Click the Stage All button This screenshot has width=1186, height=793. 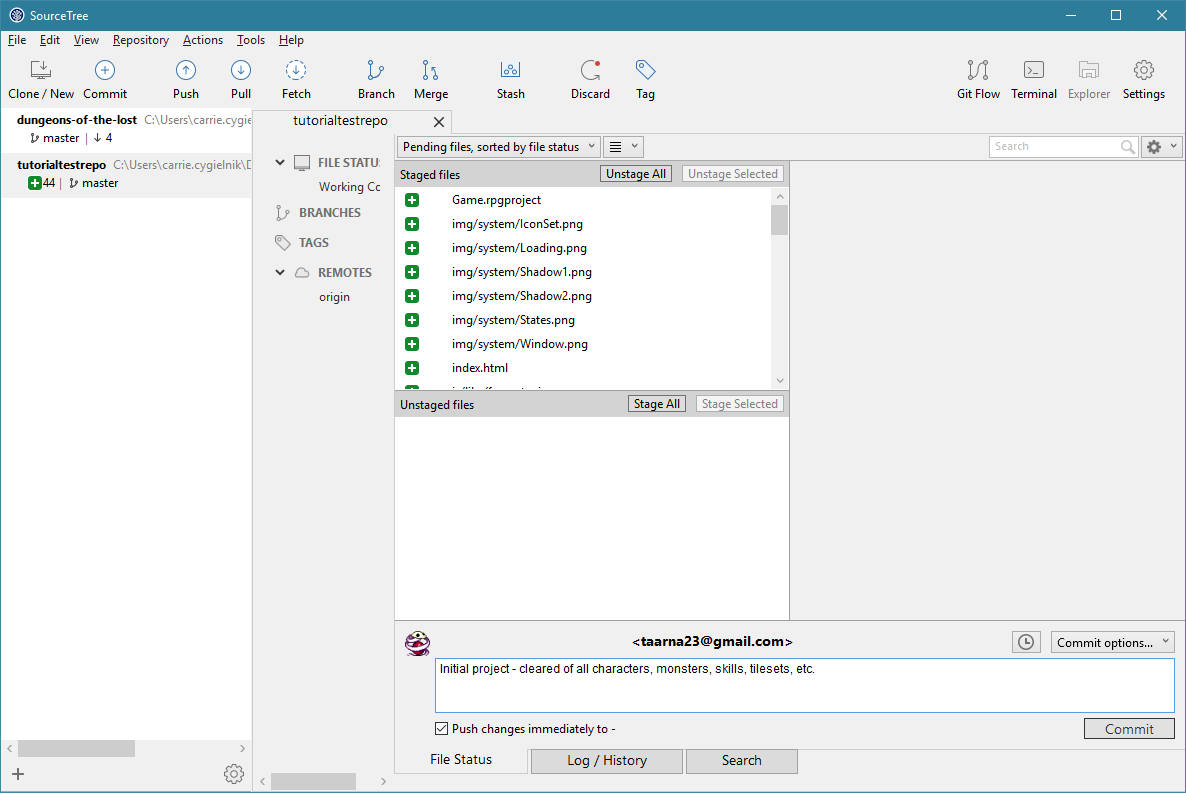pyautogui.click(x=657, y=404)
